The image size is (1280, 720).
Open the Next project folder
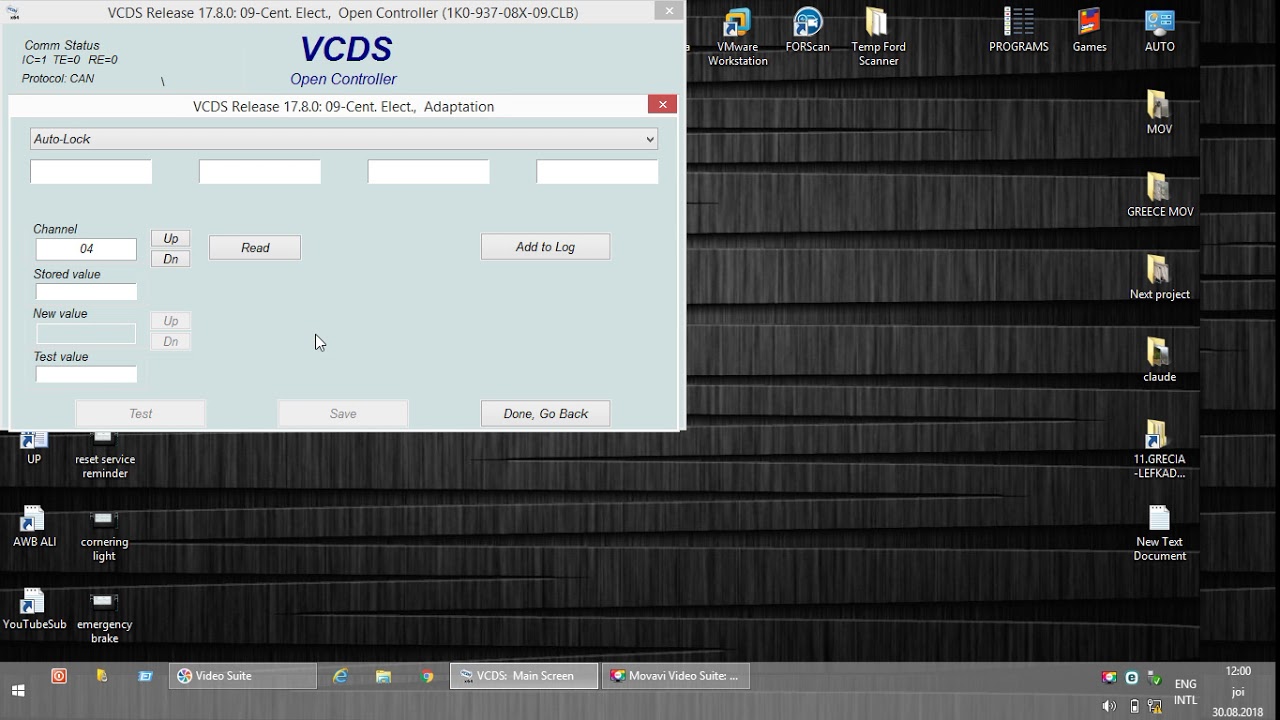point(1160,277)
